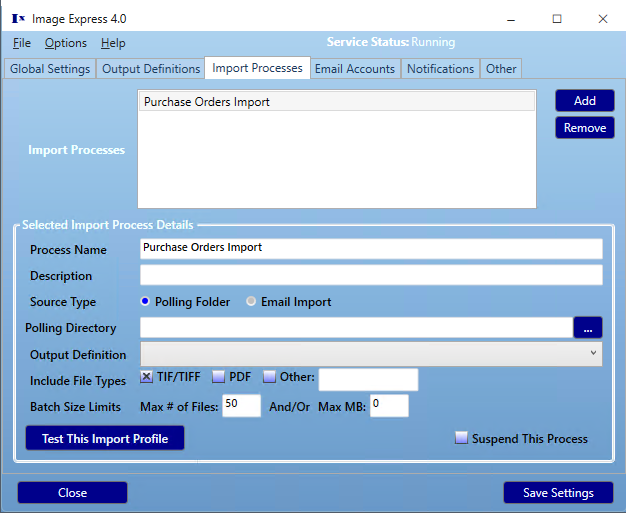Open the Help menu
This screenshot has height=513, width=626.
113,43
